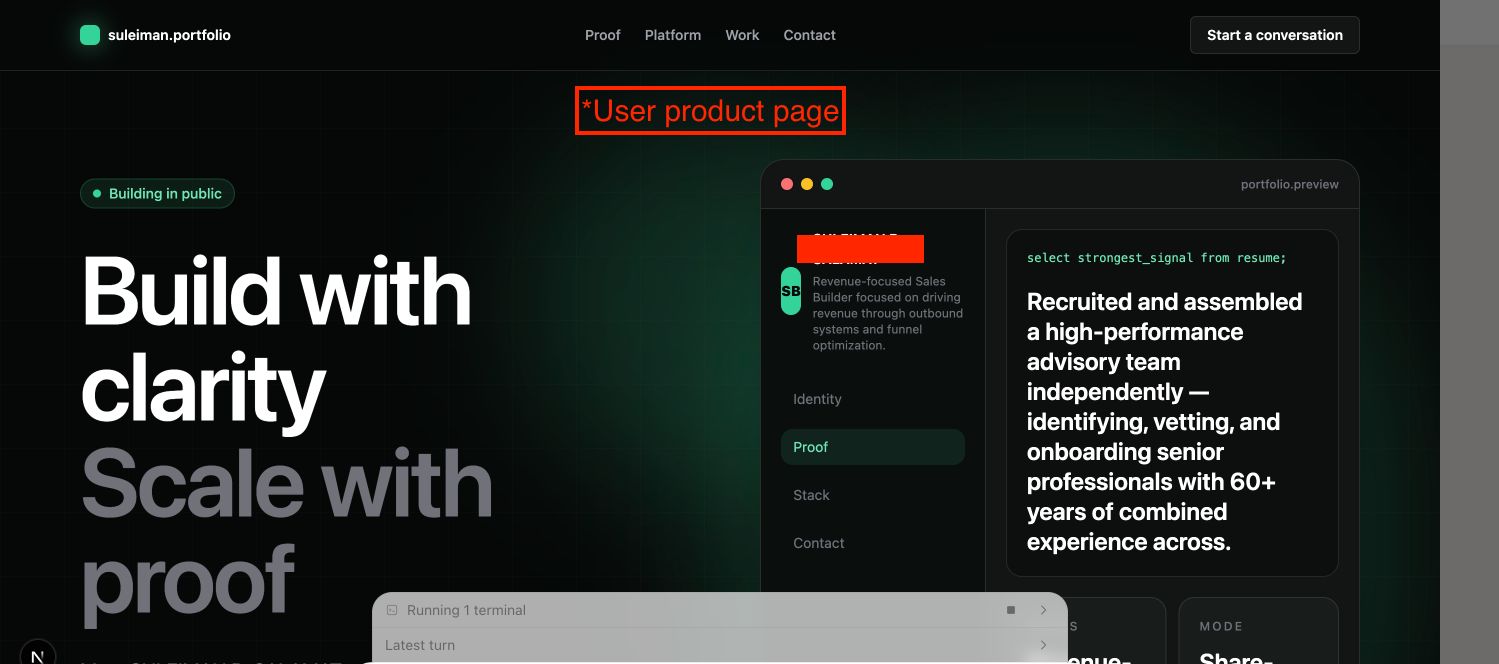Image resolution: width=1499 pixels, height=664 pixels.
Task: Expand the Latest turn row chevron
Action: point(1043,645)
